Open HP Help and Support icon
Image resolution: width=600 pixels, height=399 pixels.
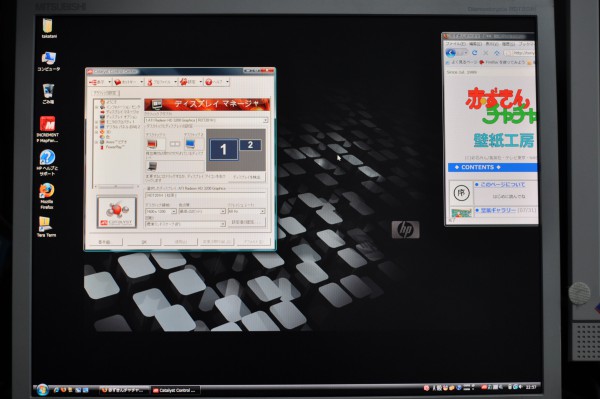click(47, 162)
